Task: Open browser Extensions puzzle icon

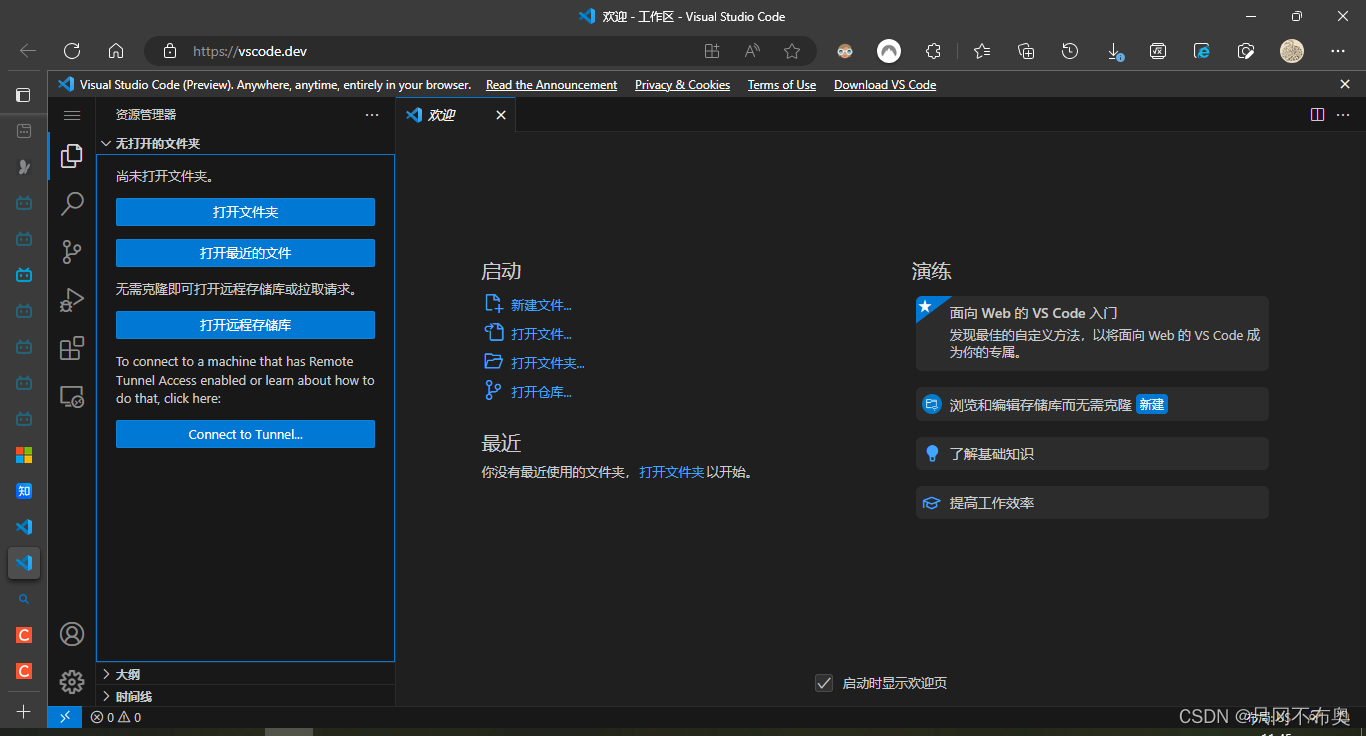Action: coord(933,51)
